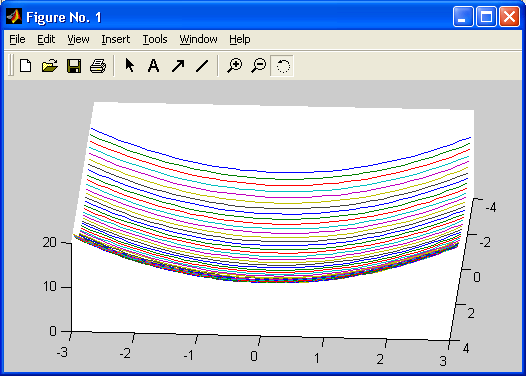Open the View menu

coord(78,40)
